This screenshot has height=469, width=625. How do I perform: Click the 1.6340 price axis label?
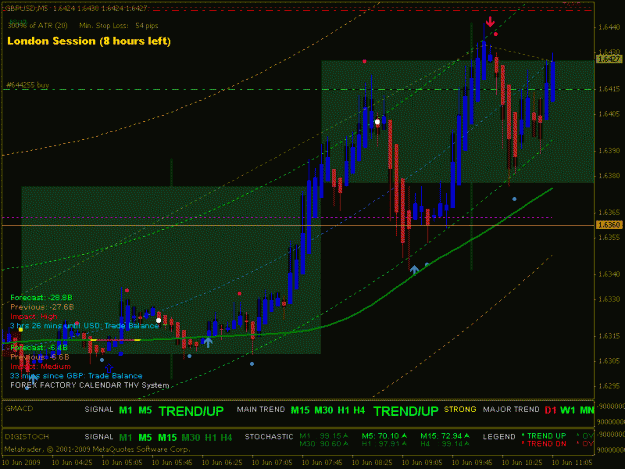pyautogui.click(x=609, y=274)
